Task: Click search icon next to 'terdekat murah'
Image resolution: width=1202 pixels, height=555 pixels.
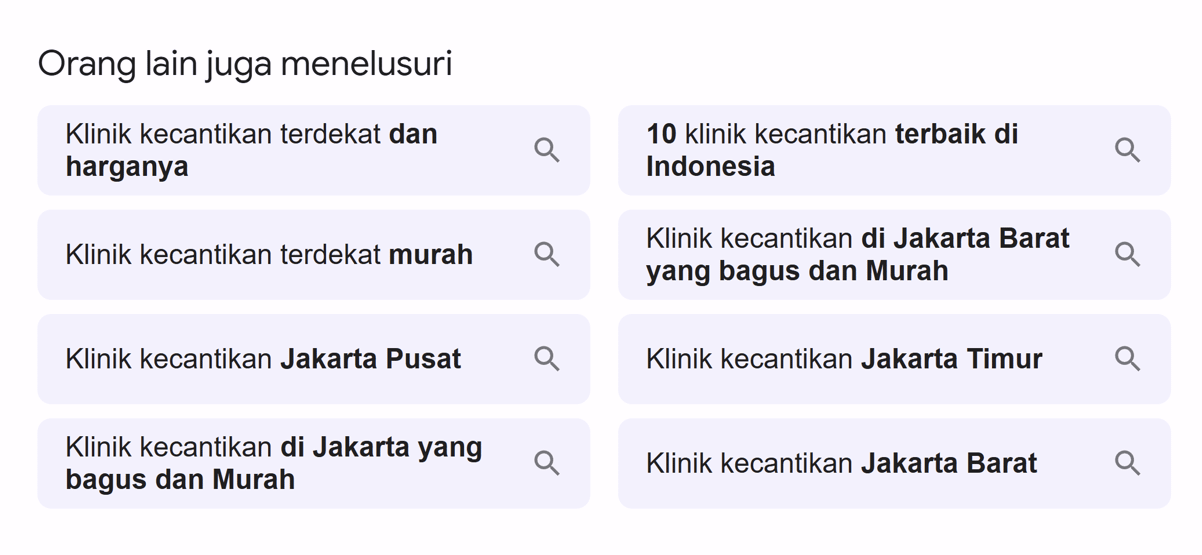Action: point(546,254)
